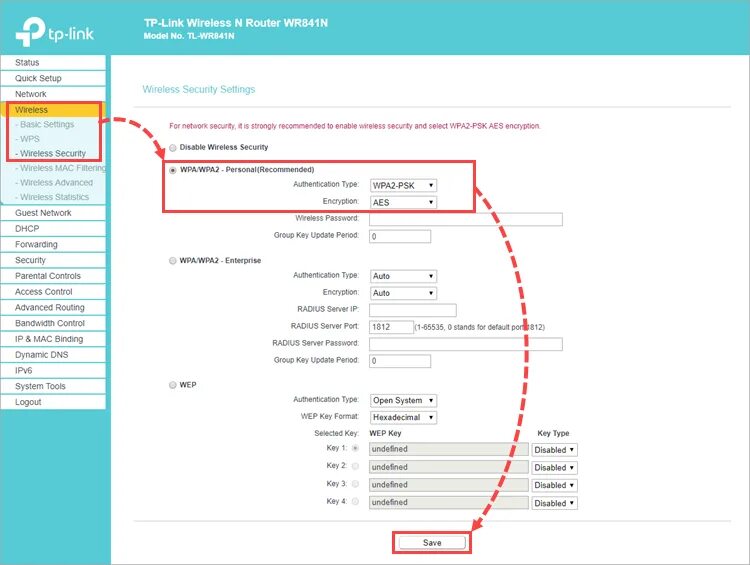The image size is (750, 565).
Task: Open Key 1 Key Type dropdown
Action: 554,450
